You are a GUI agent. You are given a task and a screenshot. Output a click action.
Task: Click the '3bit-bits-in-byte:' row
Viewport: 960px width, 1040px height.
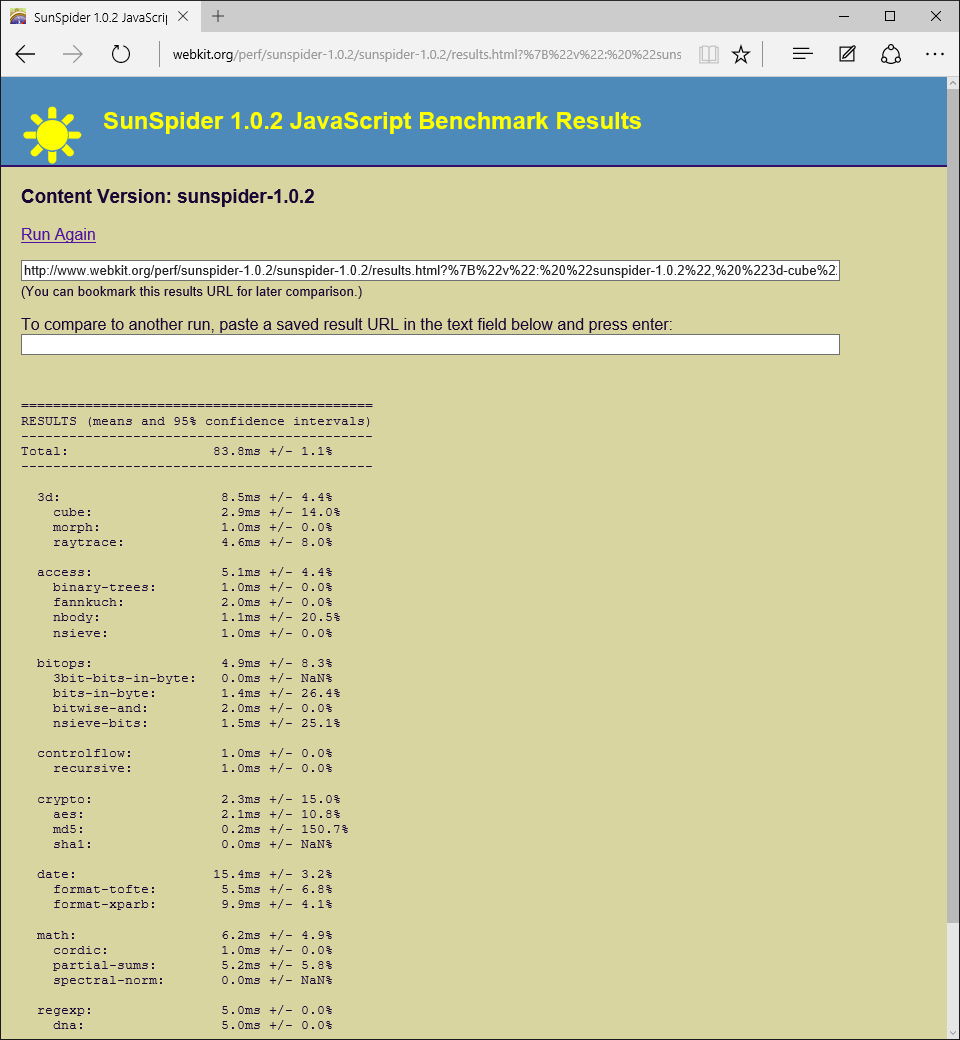pos(192,679)
